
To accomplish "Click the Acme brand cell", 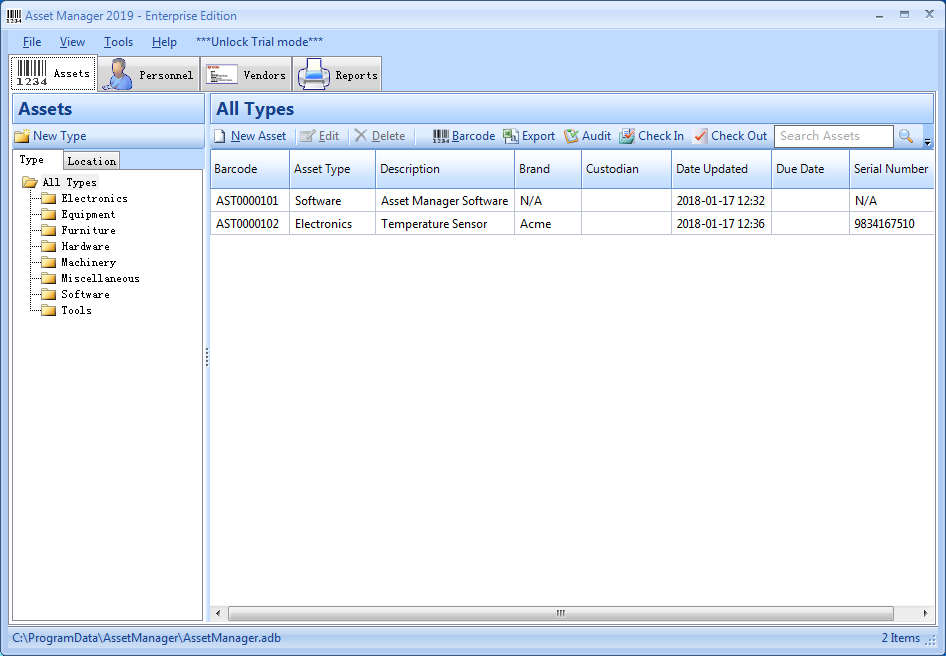I will (548, 224).
